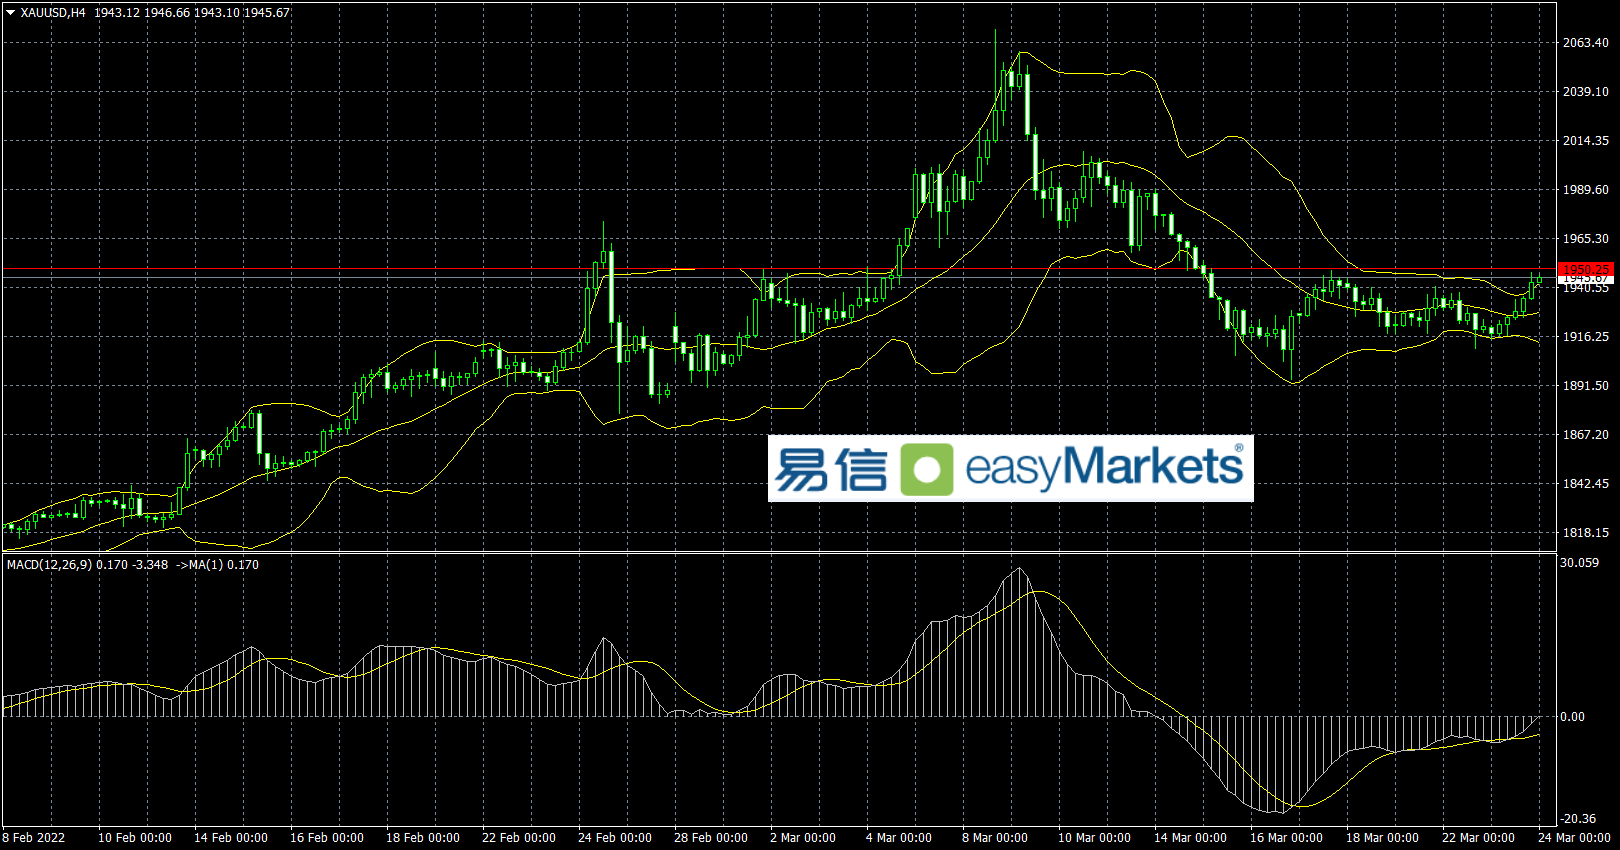Click the 14 Feb 00:00 time label

click(231, 838)
